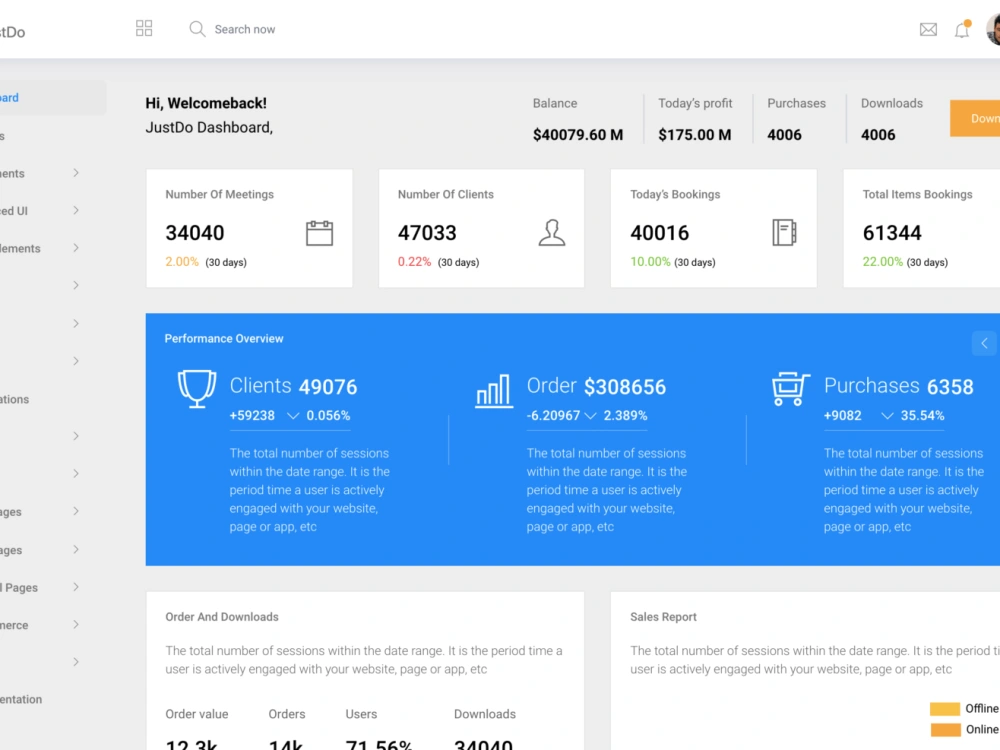The width and height of the screenshot is (1000, 750).
Task: Click the shopping cart icon next to Purchases 6358
Action: click(x=790, y=389)
